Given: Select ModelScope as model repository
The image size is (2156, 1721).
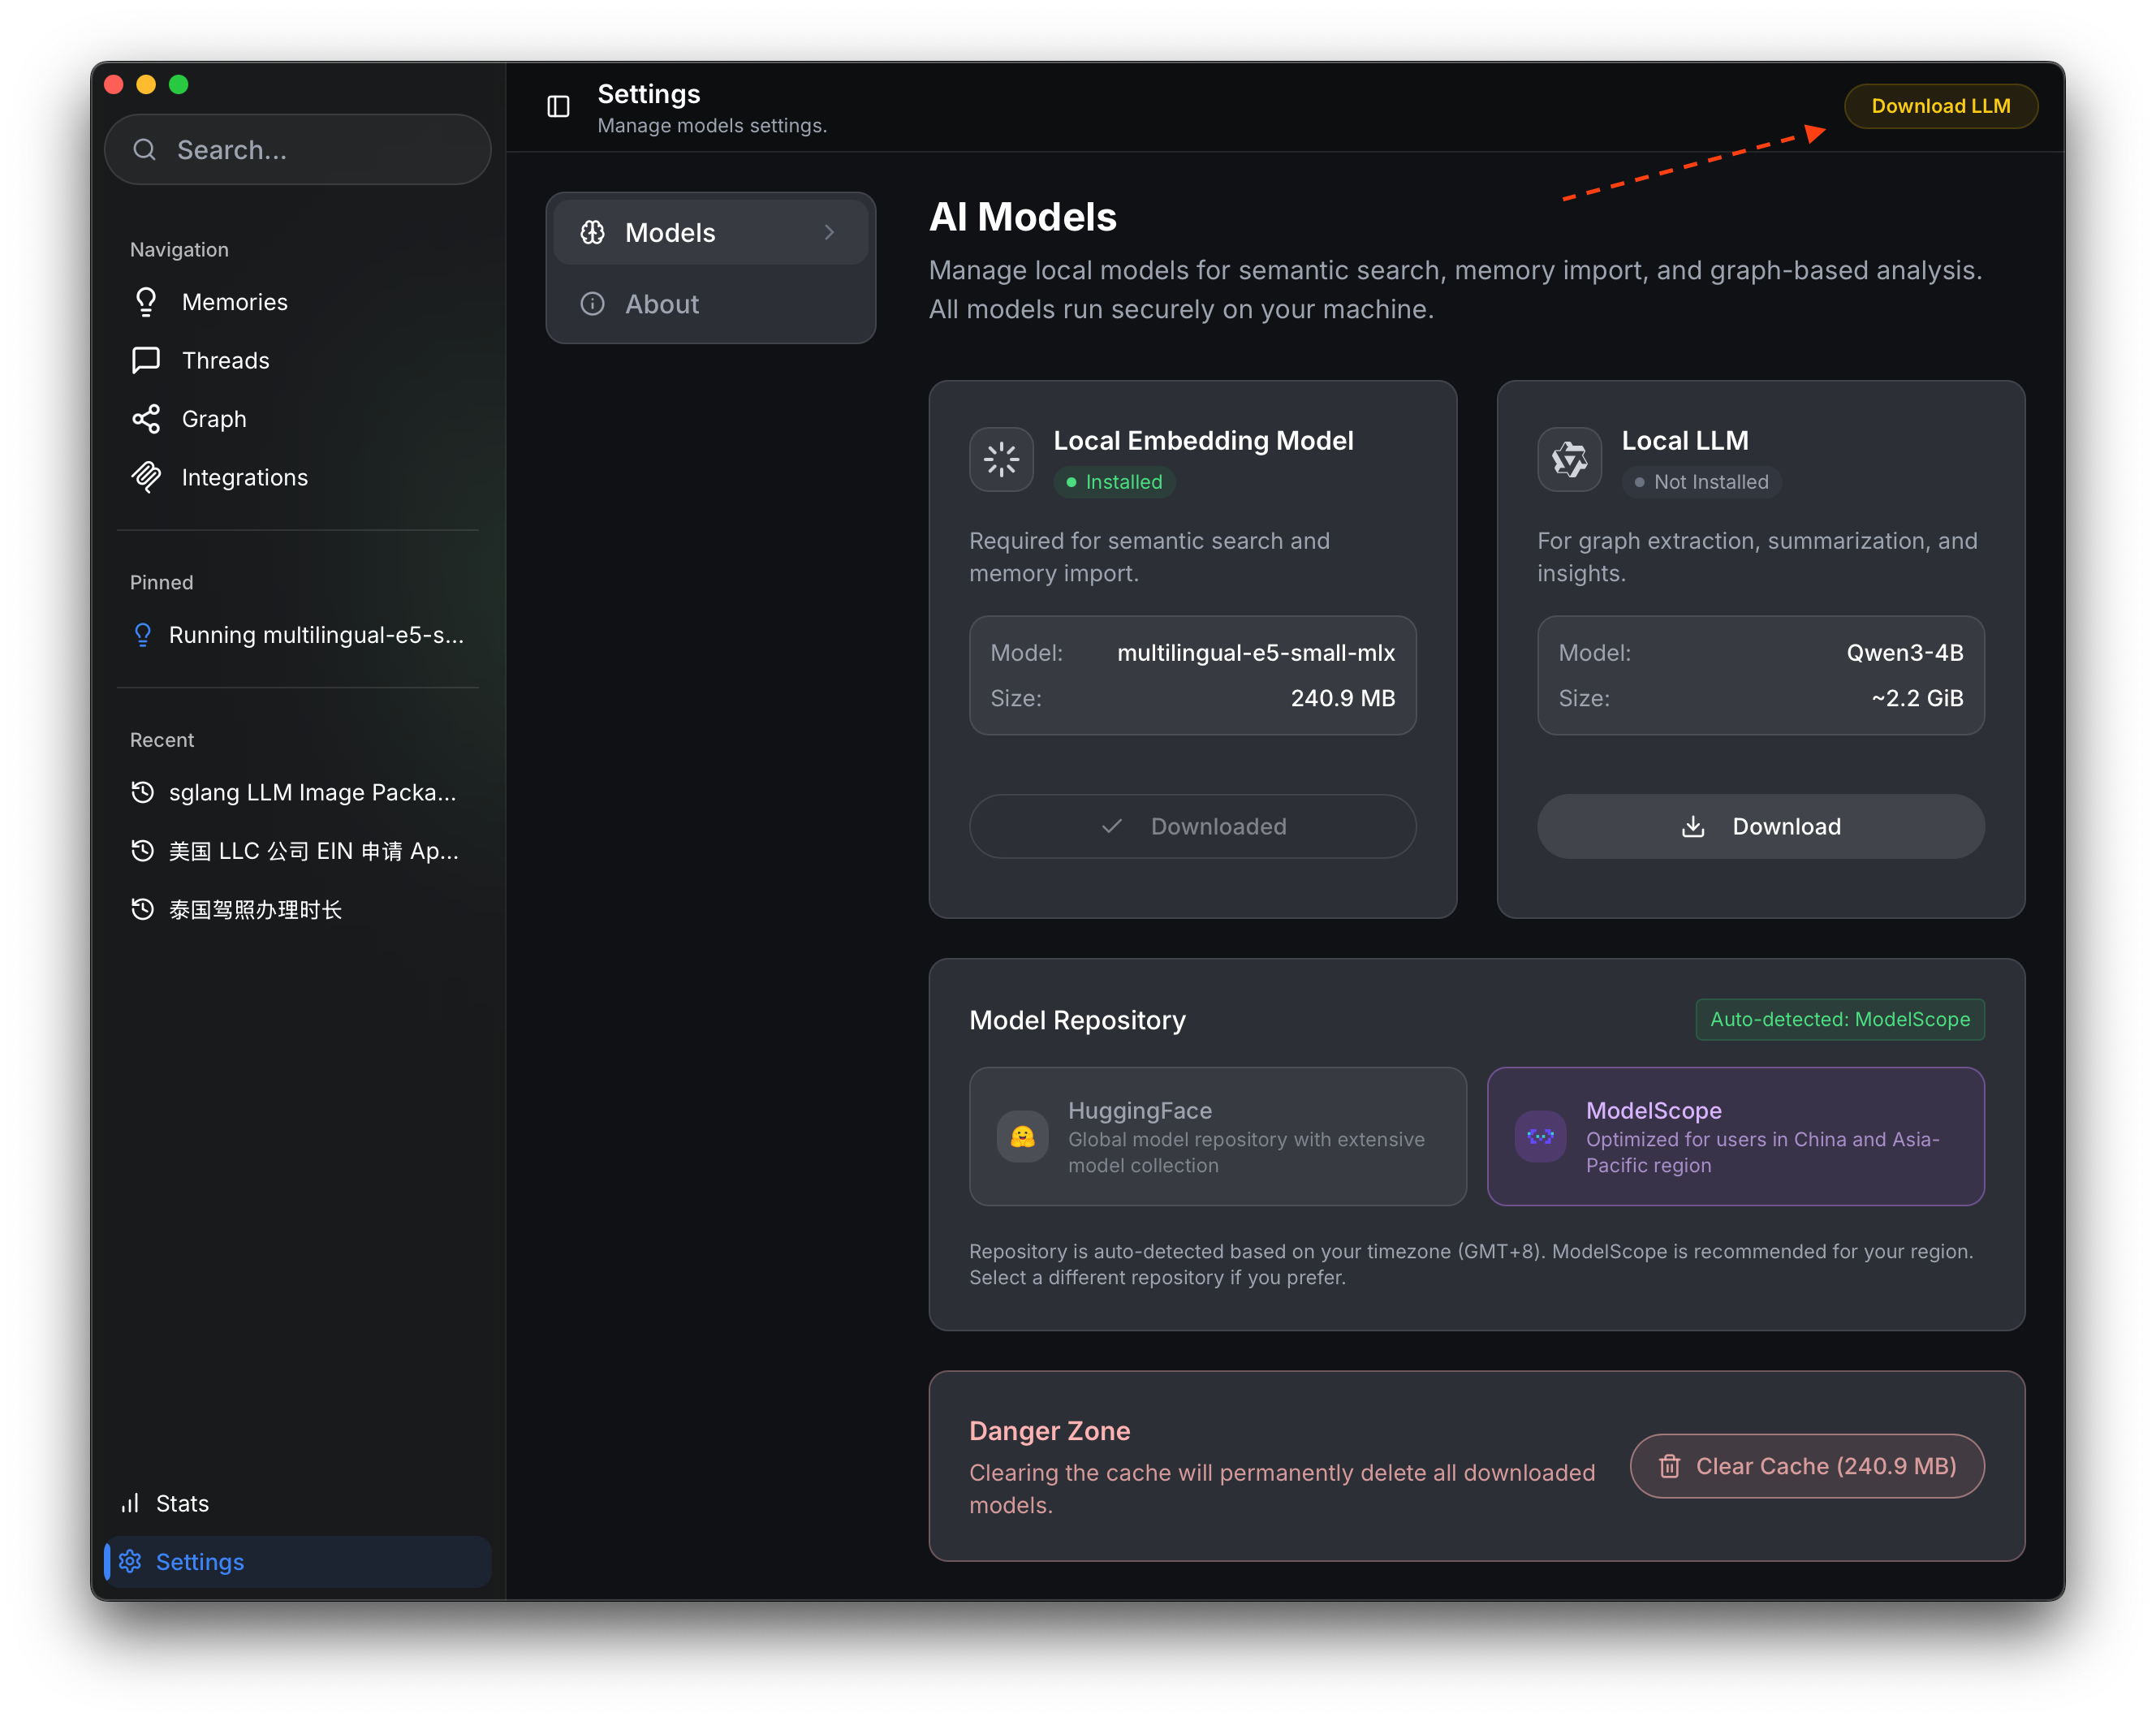Looking at the screenshot, I should 1736,1137.
